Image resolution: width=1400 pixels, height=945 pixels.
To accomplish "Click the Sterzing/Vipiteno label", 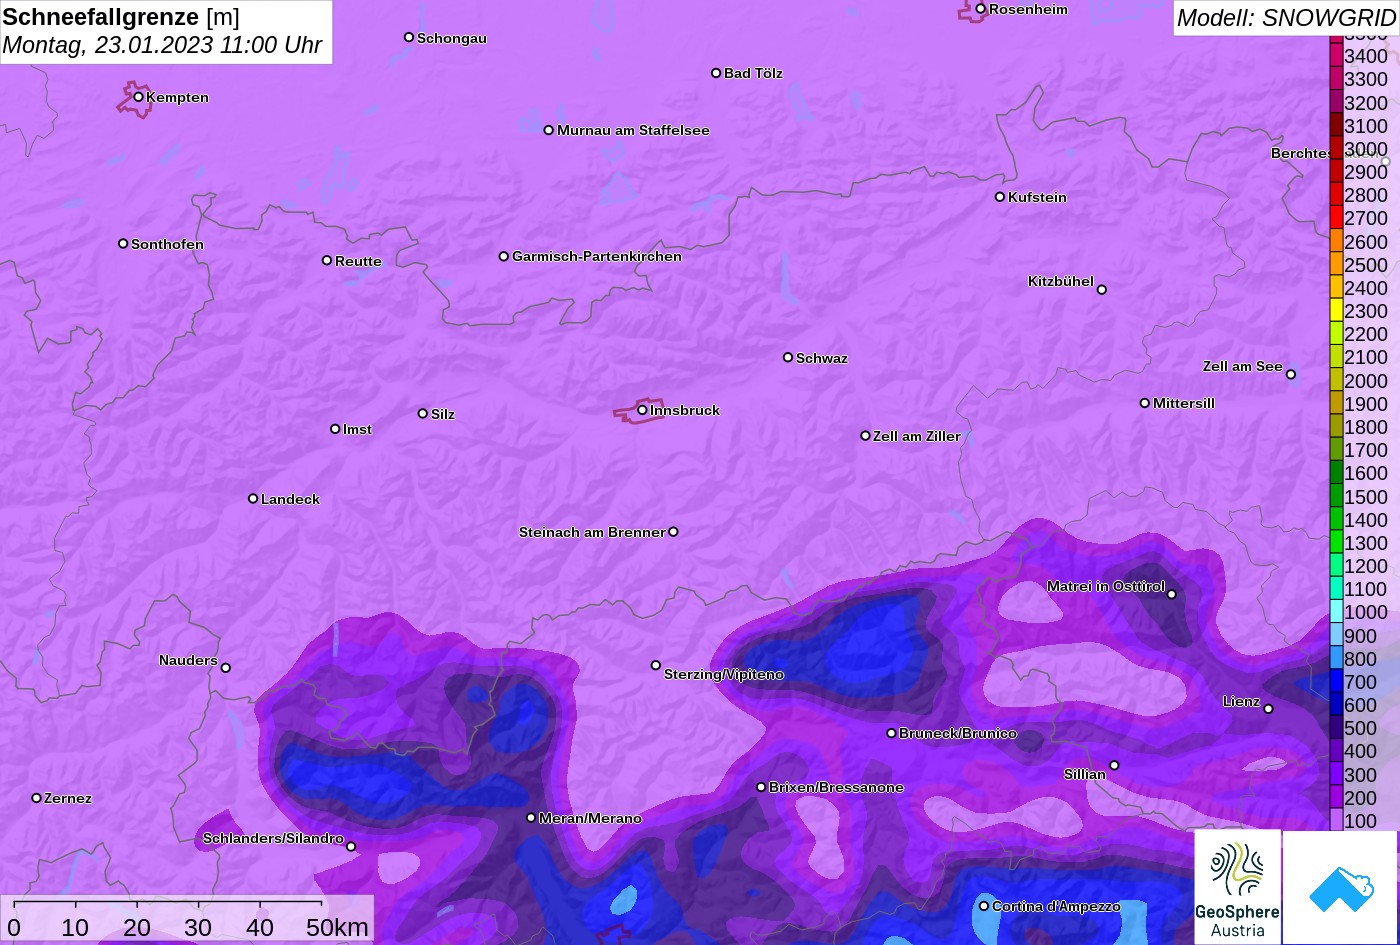I will point(724,675).
